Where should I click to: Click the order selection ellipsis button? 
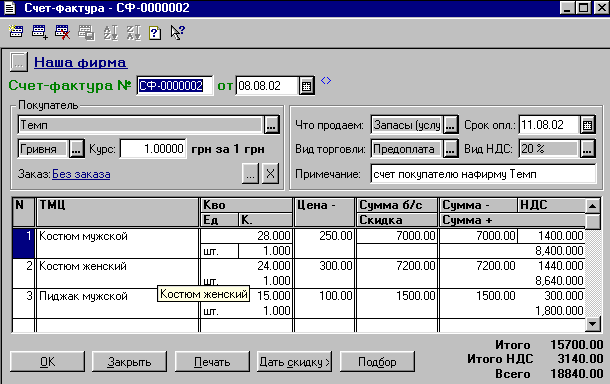click(250, 173)
